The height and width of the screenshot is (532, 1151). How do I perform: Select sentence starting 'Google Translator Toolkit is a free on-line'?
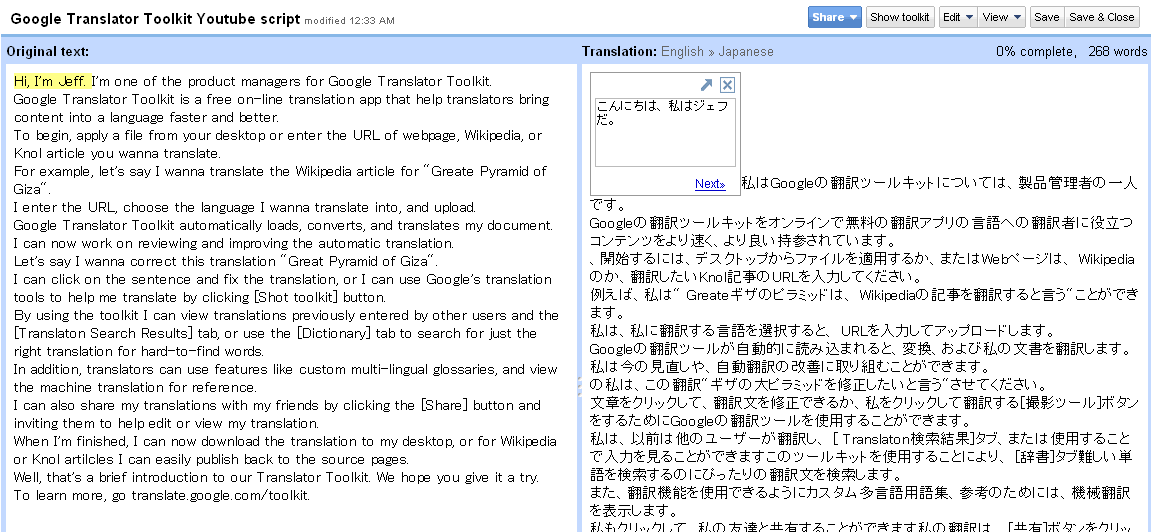coord(281,109)
